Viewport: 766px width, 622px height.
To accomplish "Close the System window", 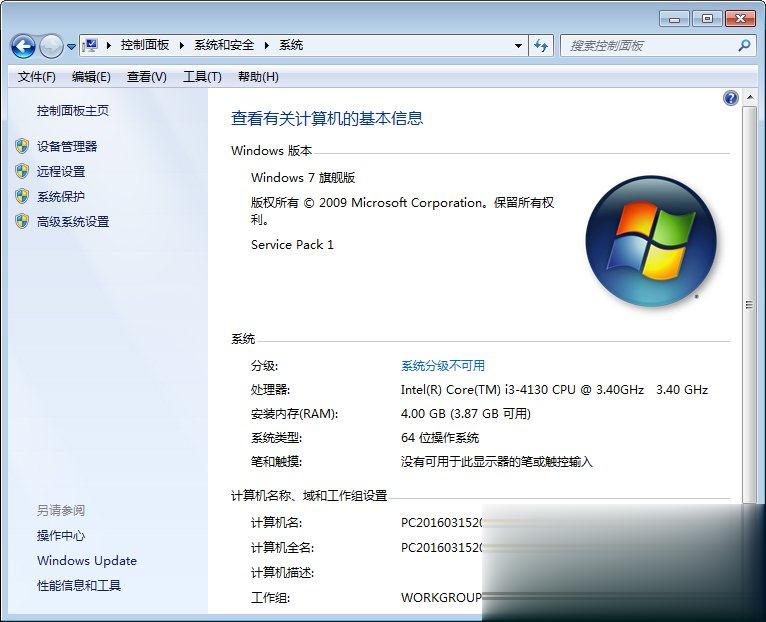I will tap(740, 19).
